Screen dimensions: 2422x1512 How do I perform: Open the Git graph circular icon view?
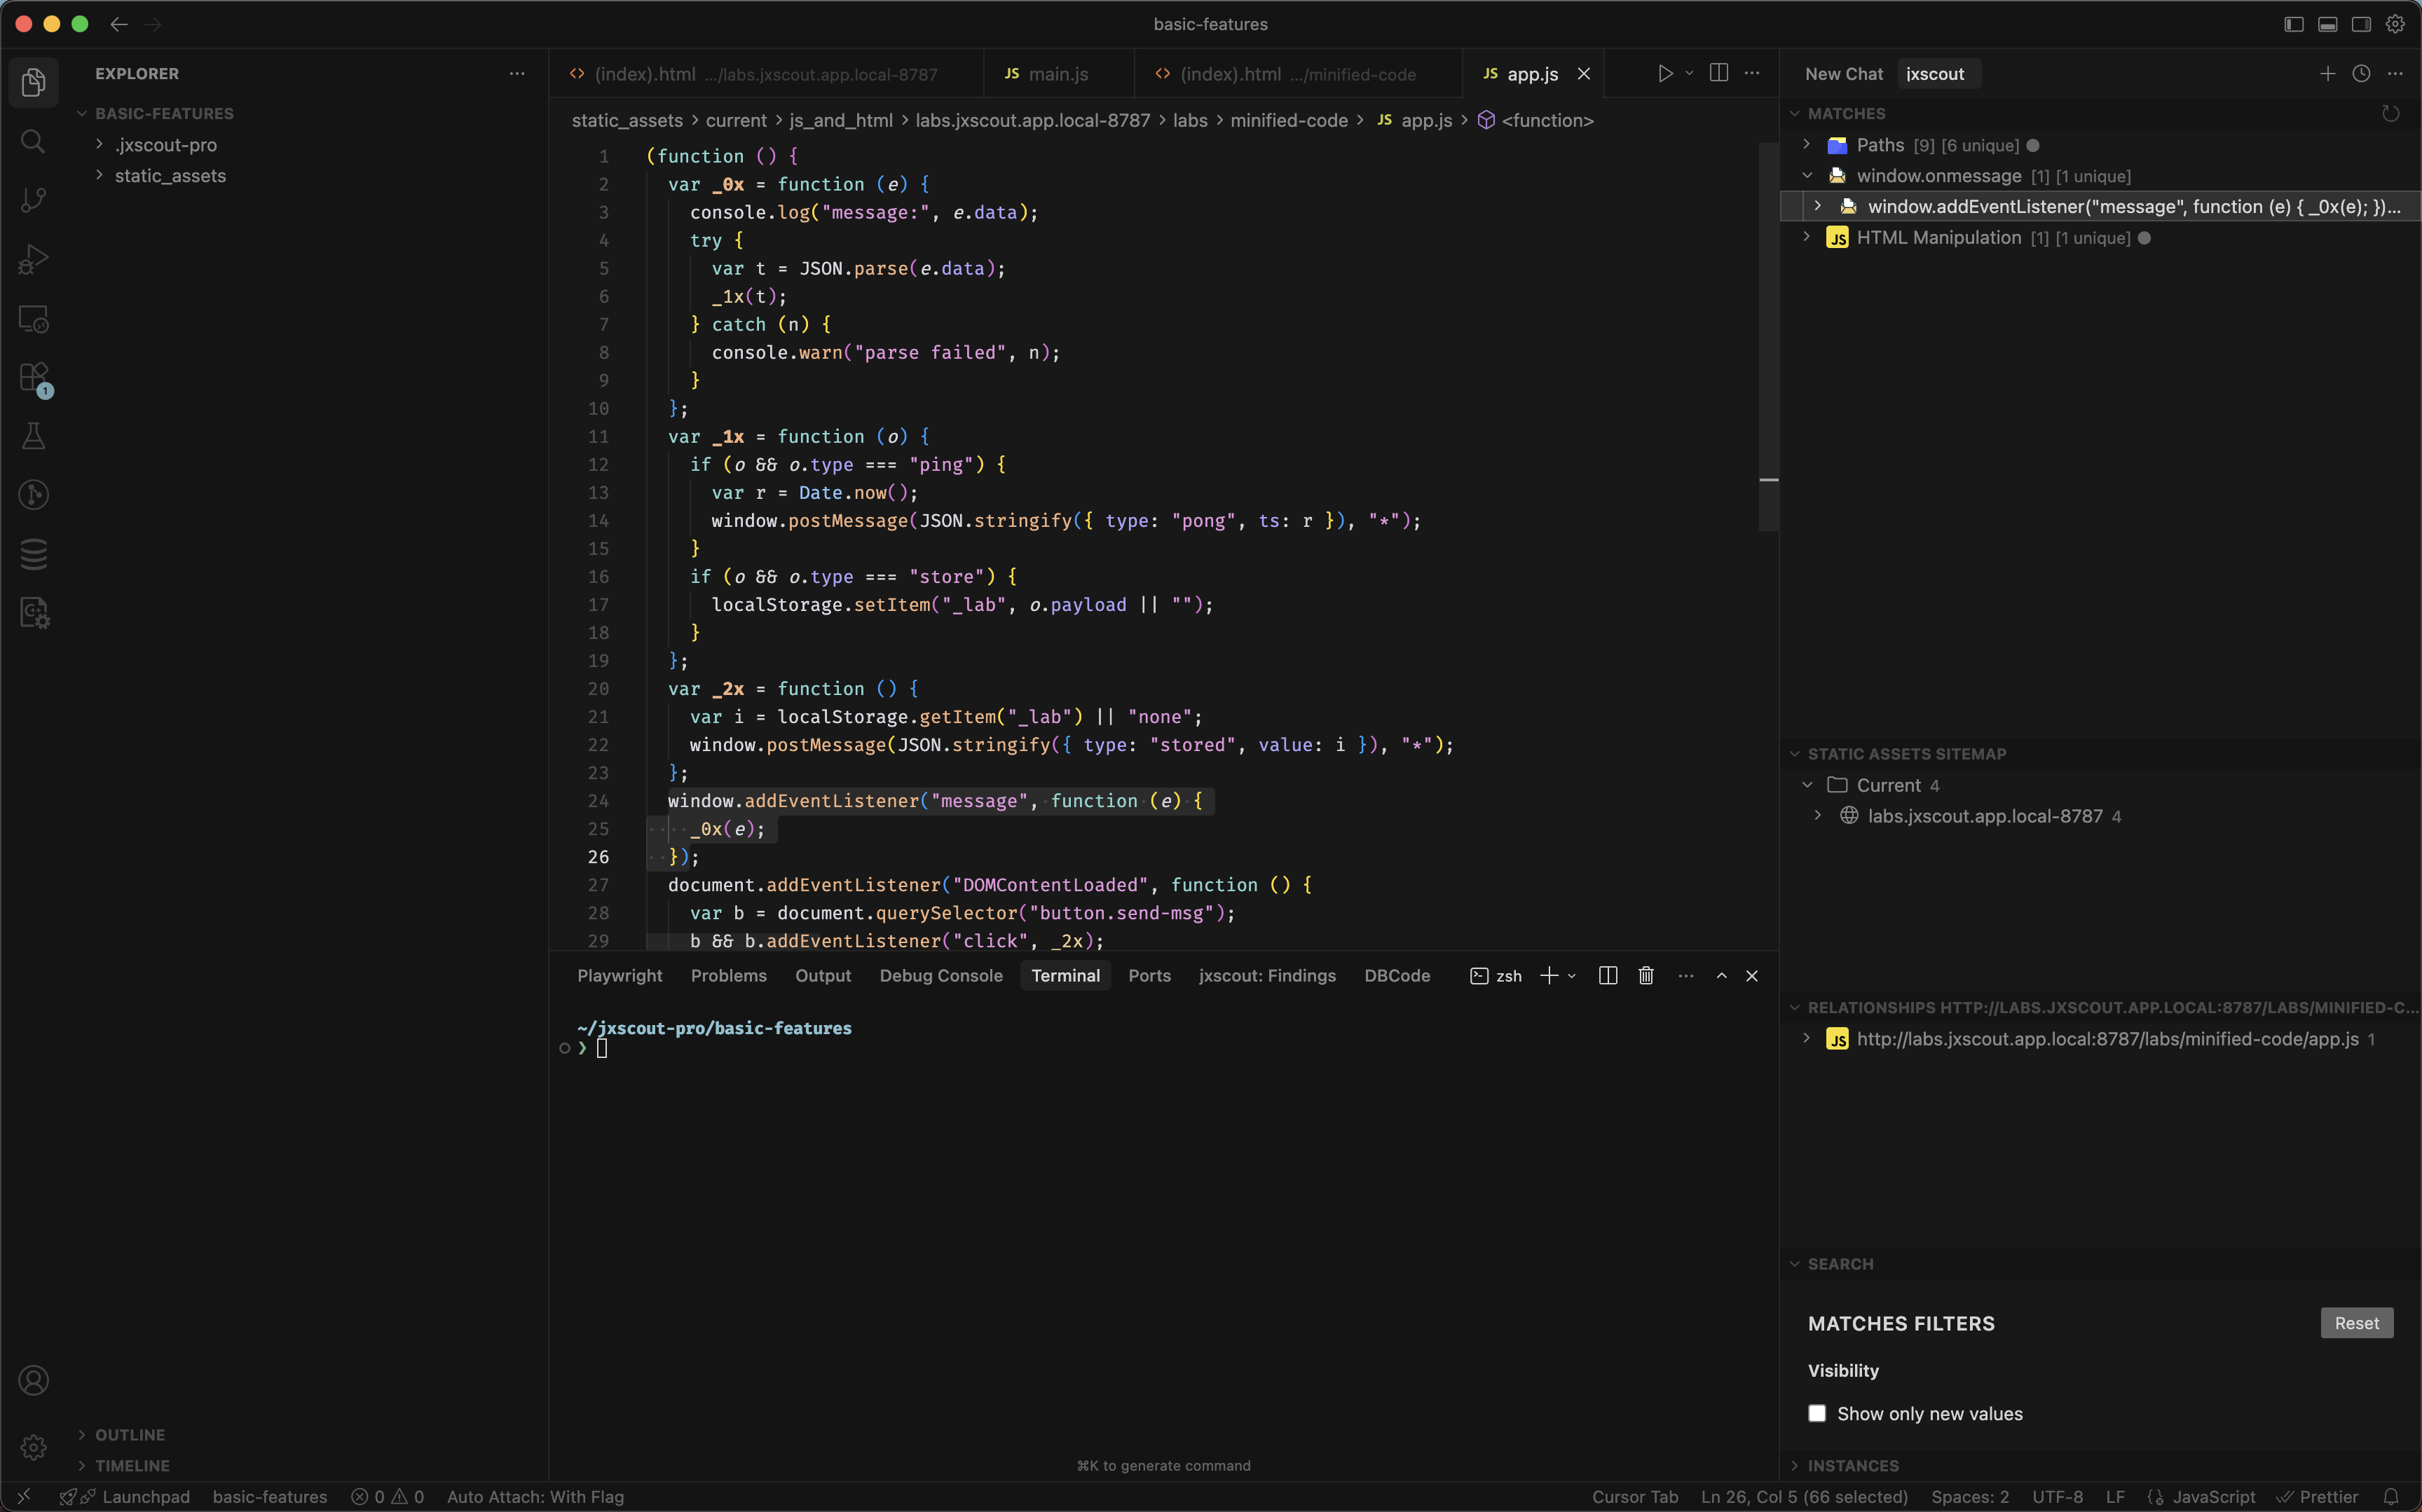coord(33,495)
